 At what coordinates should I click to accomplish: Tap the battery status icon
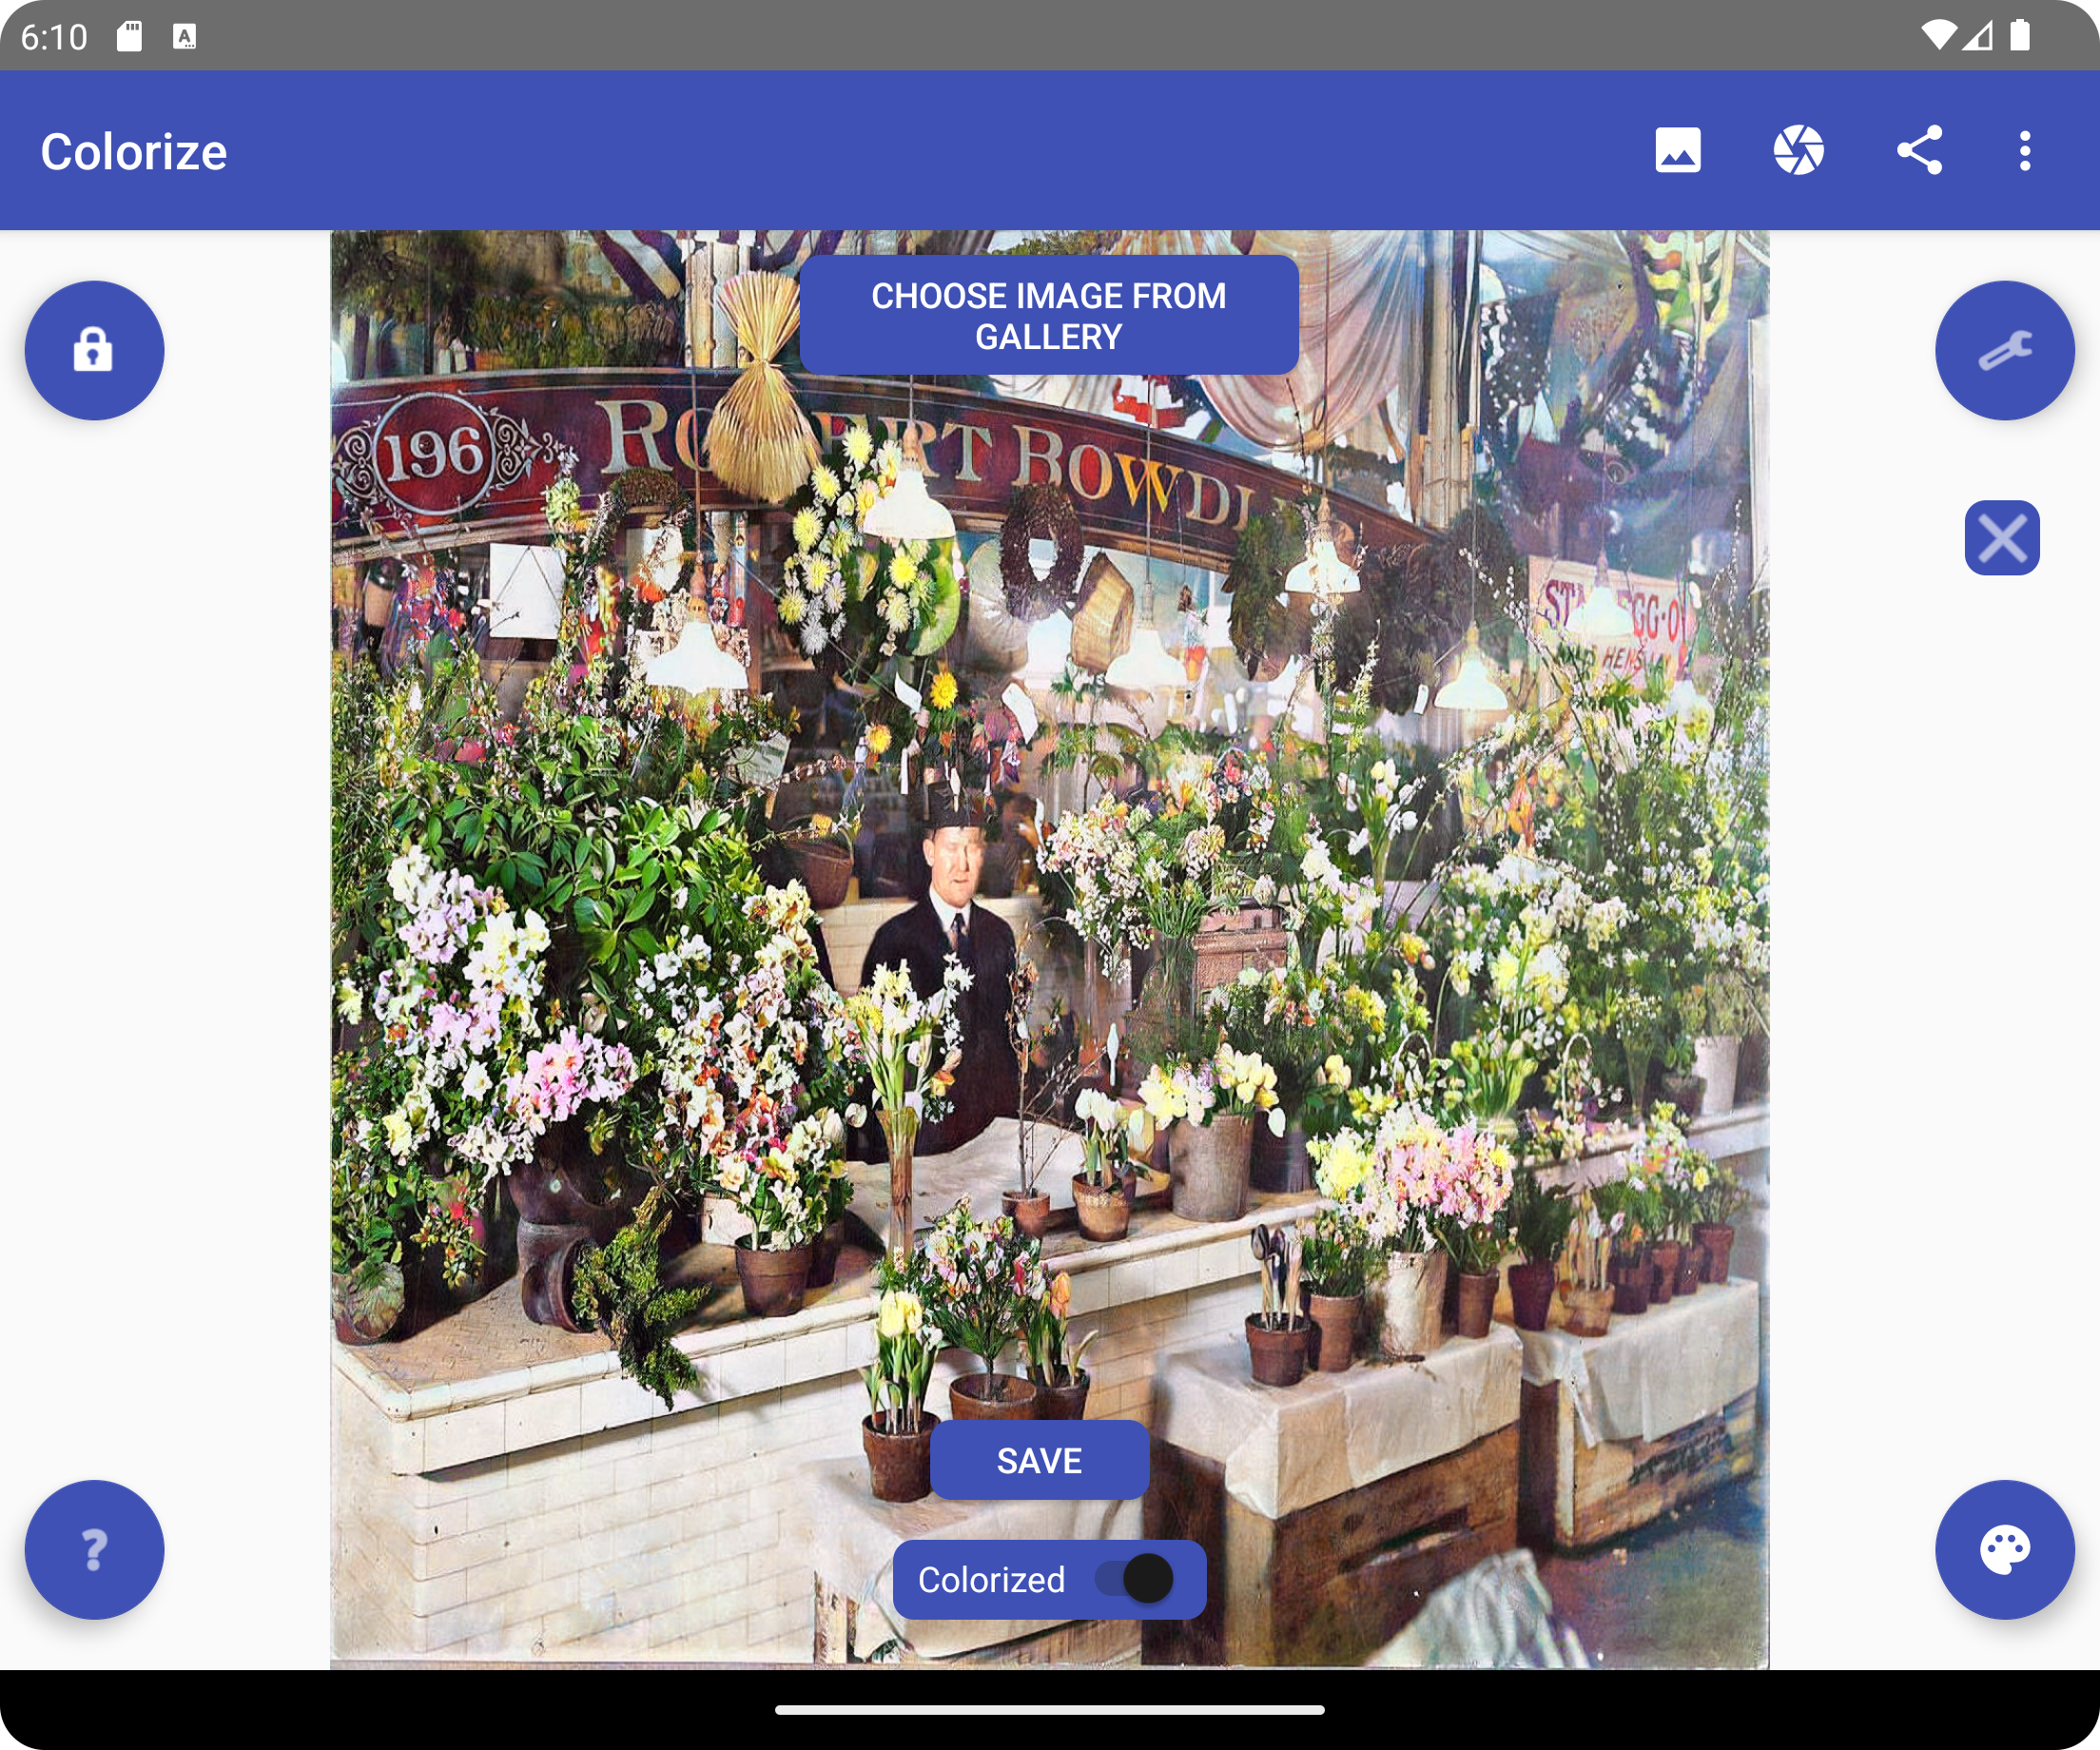click(x=2020, y=37)
